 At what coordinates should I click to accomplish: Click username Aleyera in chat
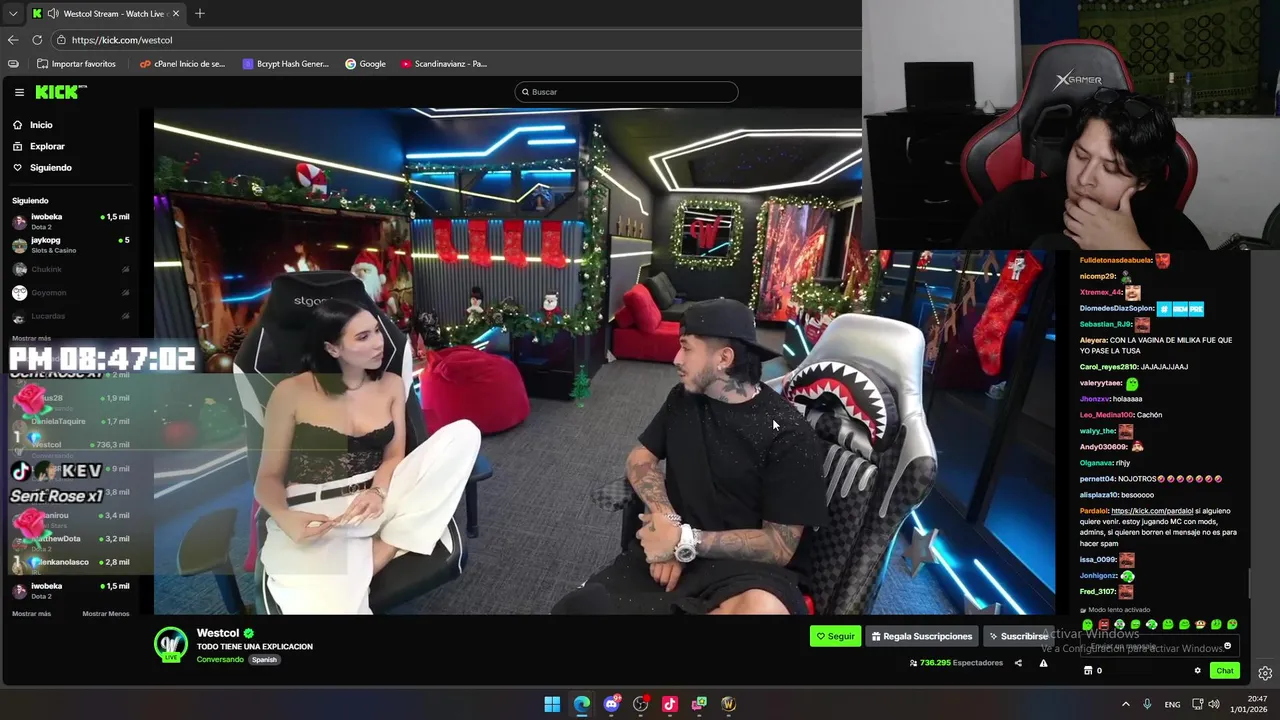(1093, 340)
